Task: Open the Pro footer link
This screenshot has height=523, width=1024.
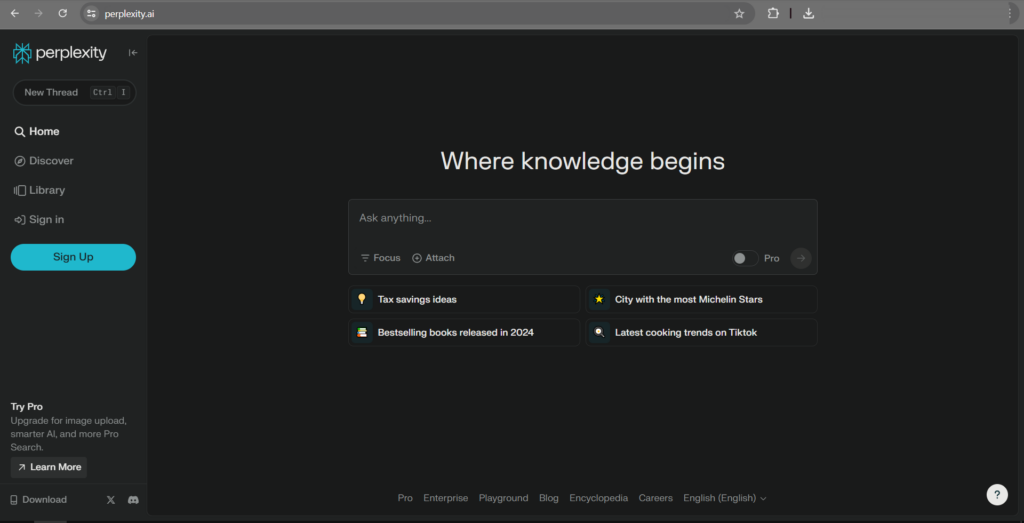Action: tap(405, 498)
